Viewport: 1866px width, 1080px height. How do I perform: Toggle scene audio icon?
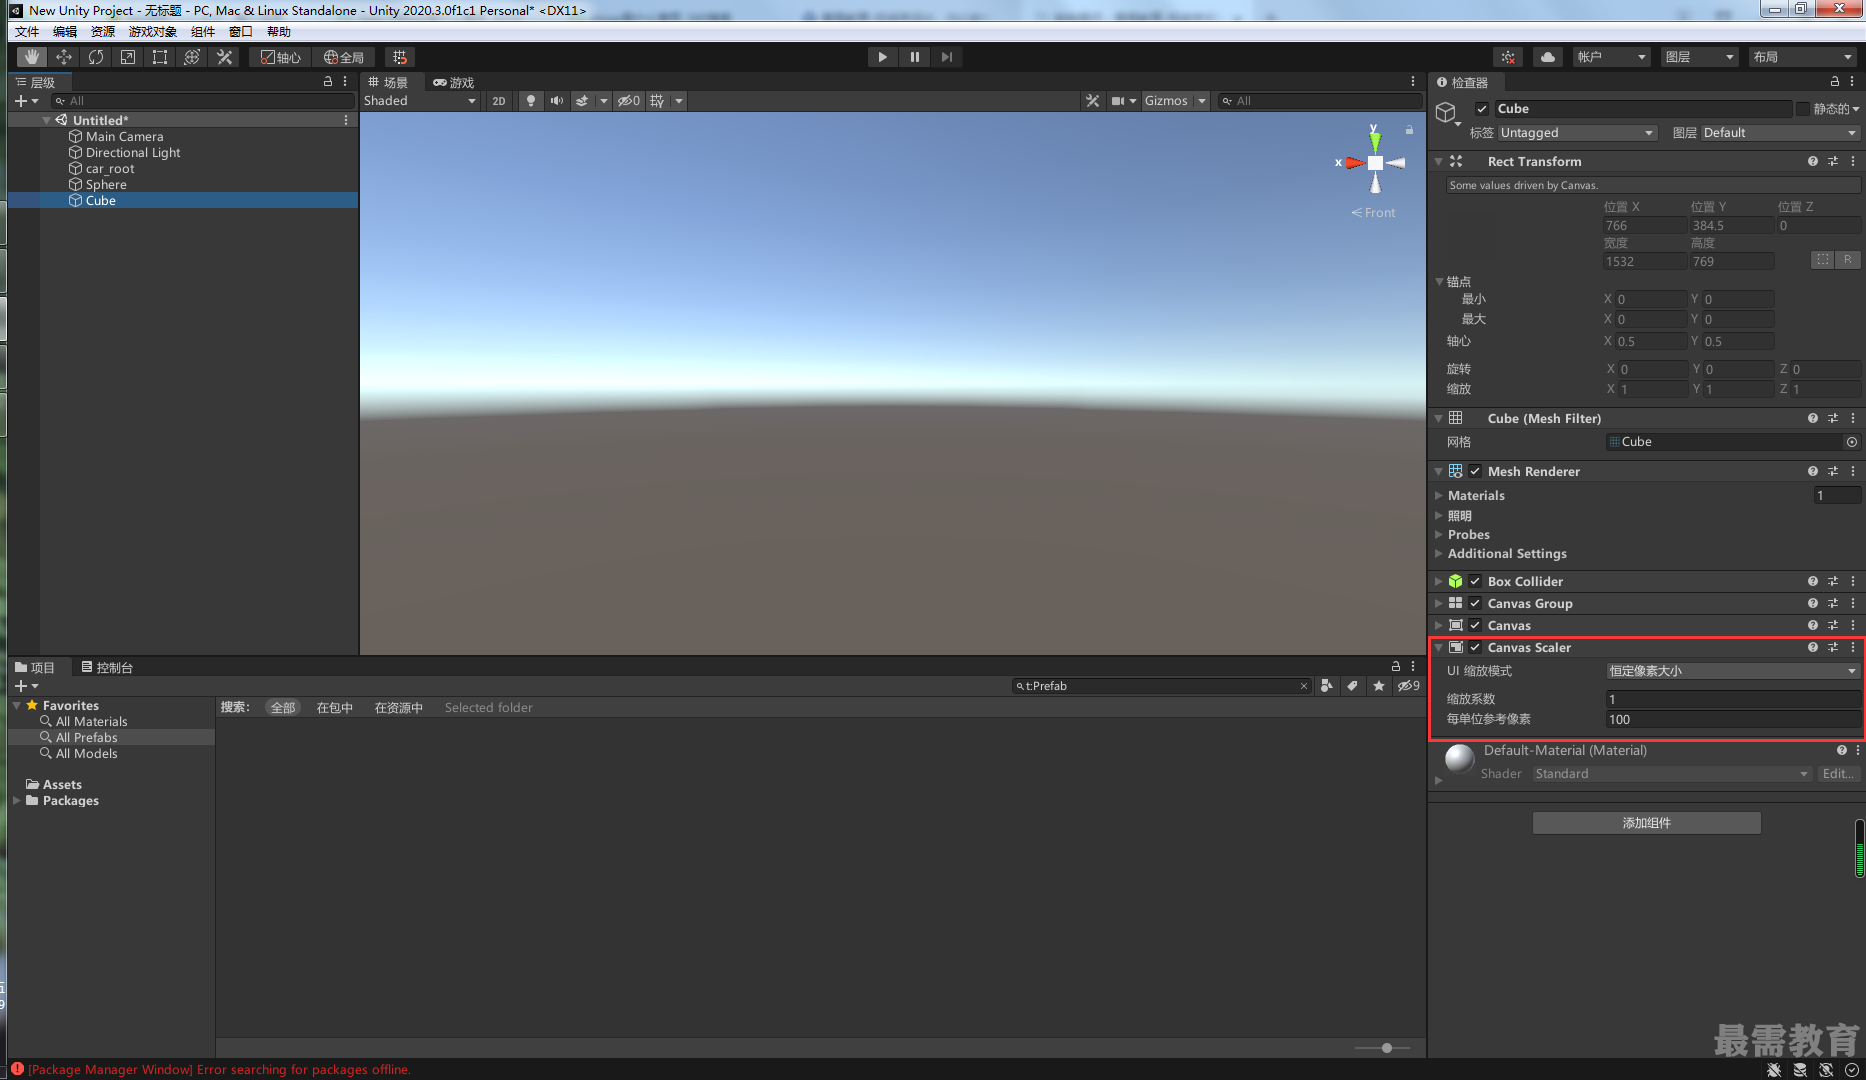pos(557,101)
